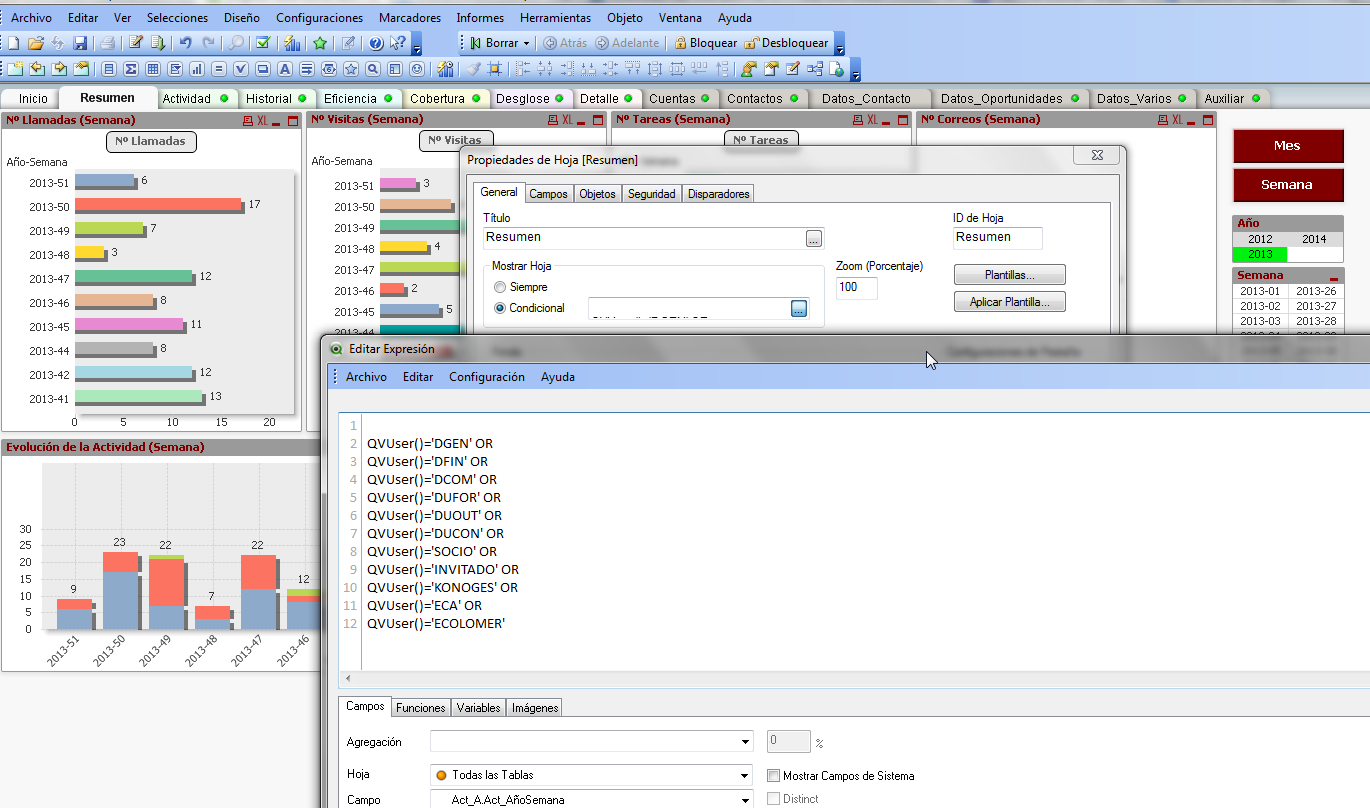Viewport: 1370px width, 808px height.
Task: Click the Aplicar Plantilla... button
Action: (1010, 302)
